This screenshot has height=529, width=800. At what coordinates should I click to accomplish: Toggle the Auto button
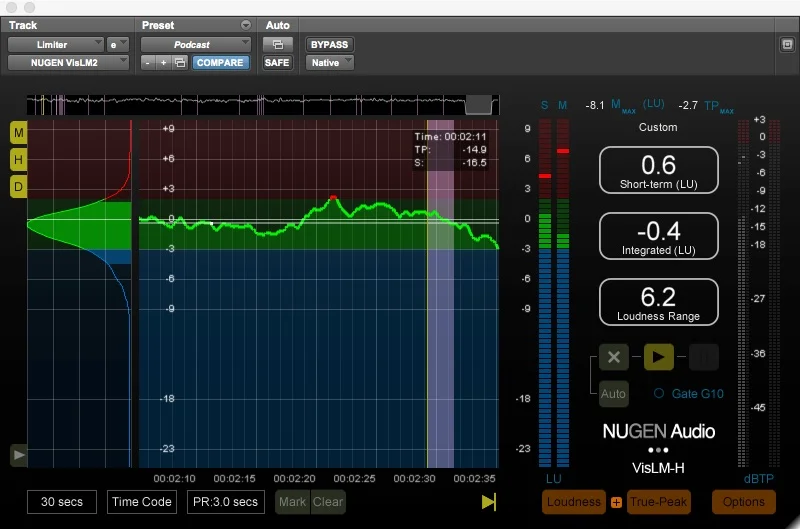pyautogui.click(x=613, y=394)
